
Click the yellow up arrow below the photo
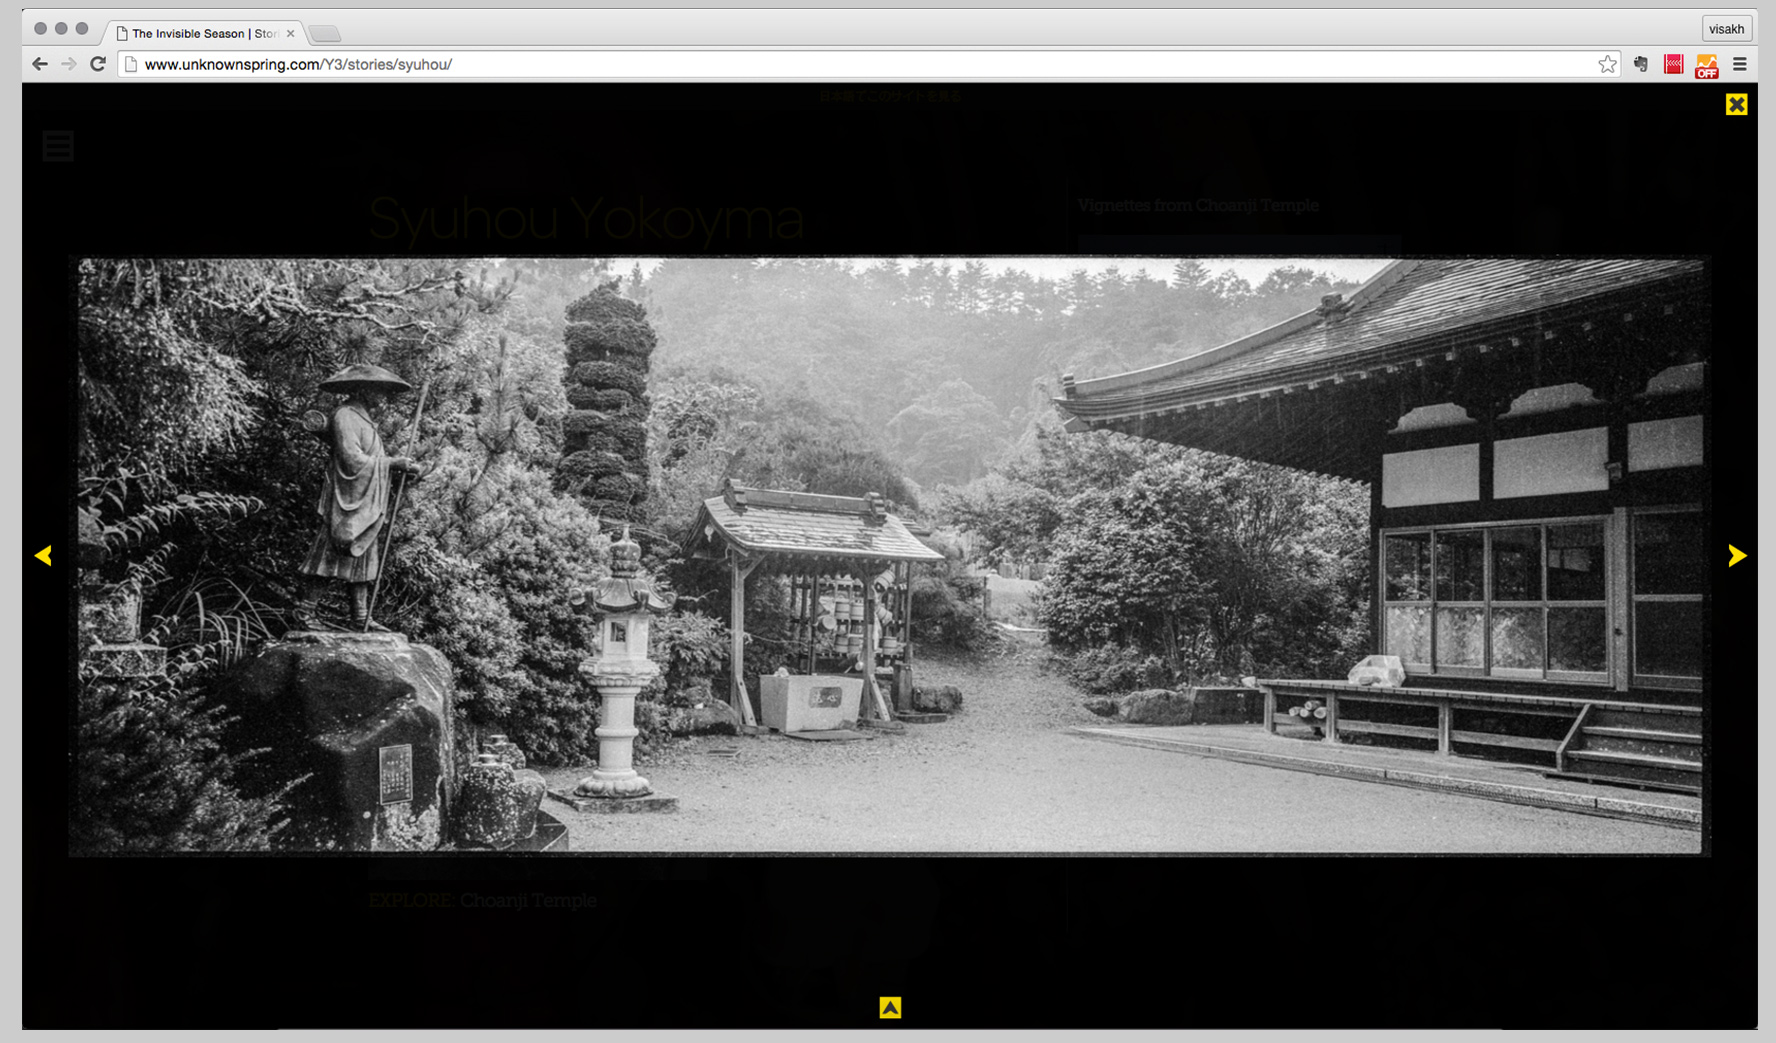click(x=890, y=1007)
